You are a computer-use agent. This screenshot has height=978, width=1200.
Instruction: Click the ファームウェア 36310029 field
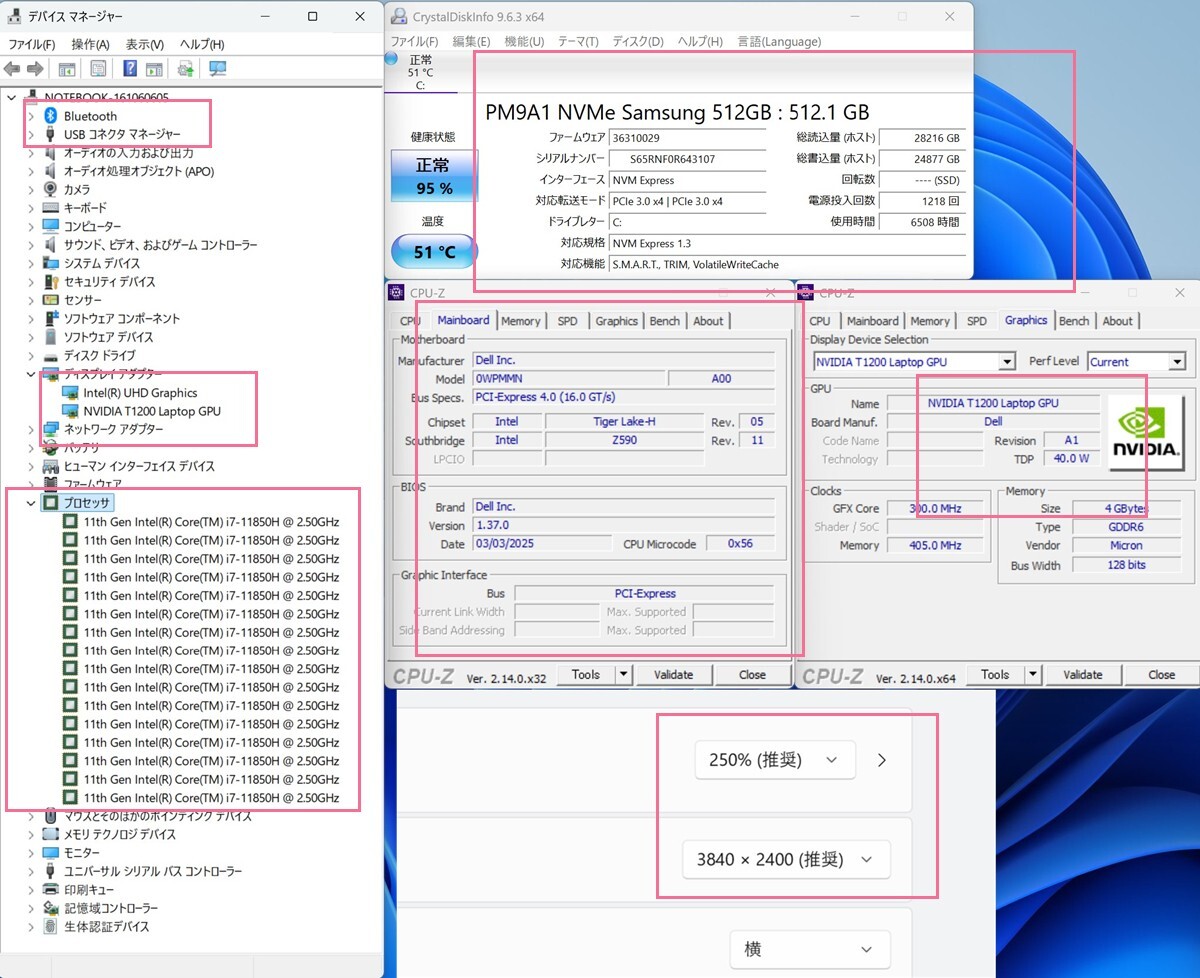(x=686, y=138)
